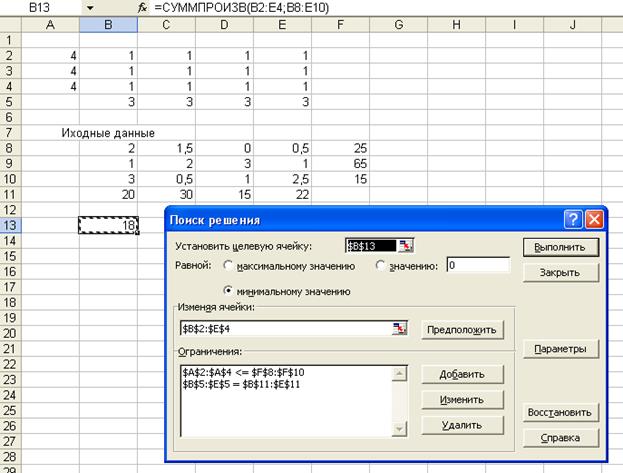The width and height of the screenshot is (623, 473).
Task: Click the range selector icon next to $B$13
Action: [406, 246]
